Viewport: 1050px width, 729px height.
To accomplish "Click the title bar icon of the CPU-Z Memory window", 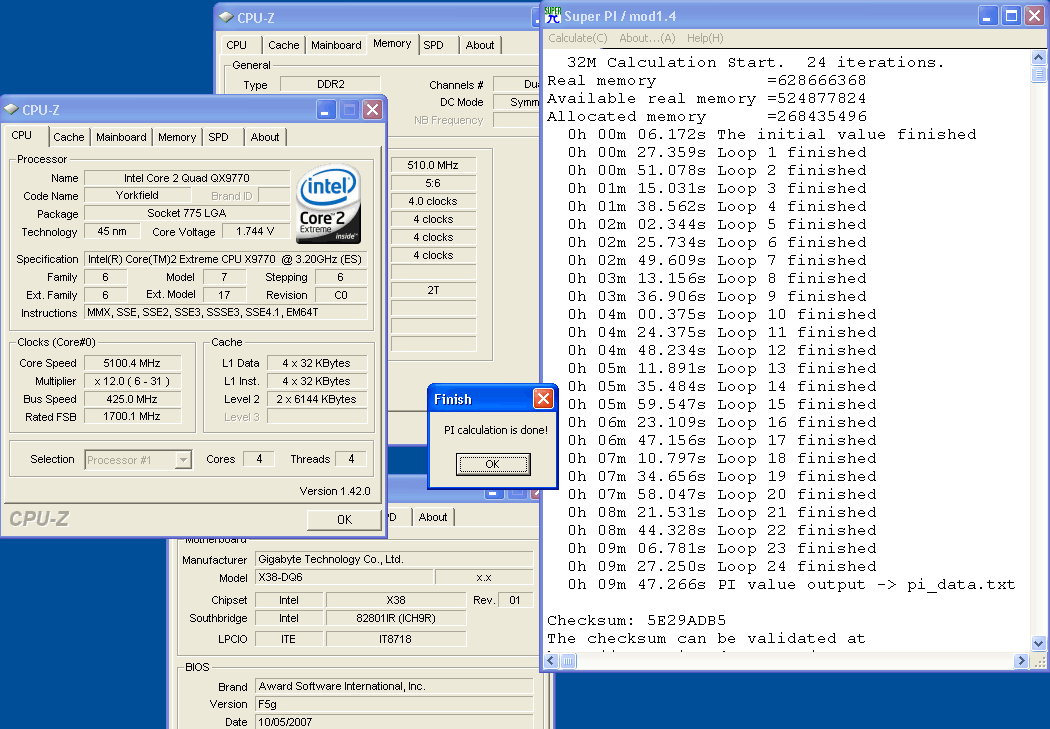I will pyautogui.click(x=226, y=17).
